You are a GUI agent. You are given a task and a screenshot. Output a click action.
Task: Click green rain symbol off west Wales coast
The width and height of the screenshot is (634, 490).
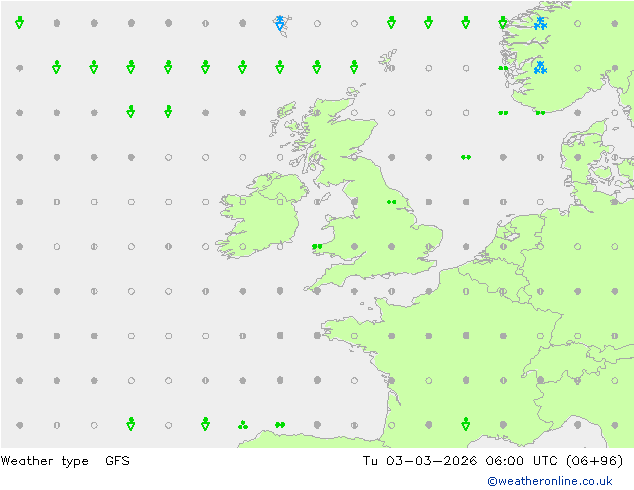317,246
